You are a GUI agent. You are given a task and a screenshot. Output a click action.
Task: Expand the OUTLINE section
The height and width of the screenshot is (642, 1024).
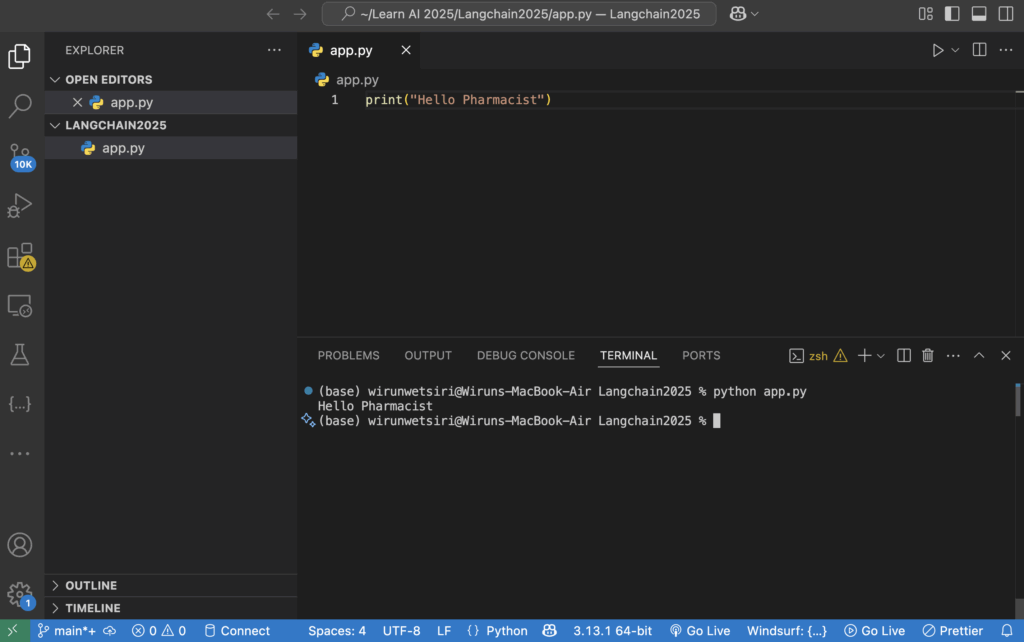pos(92,585)
